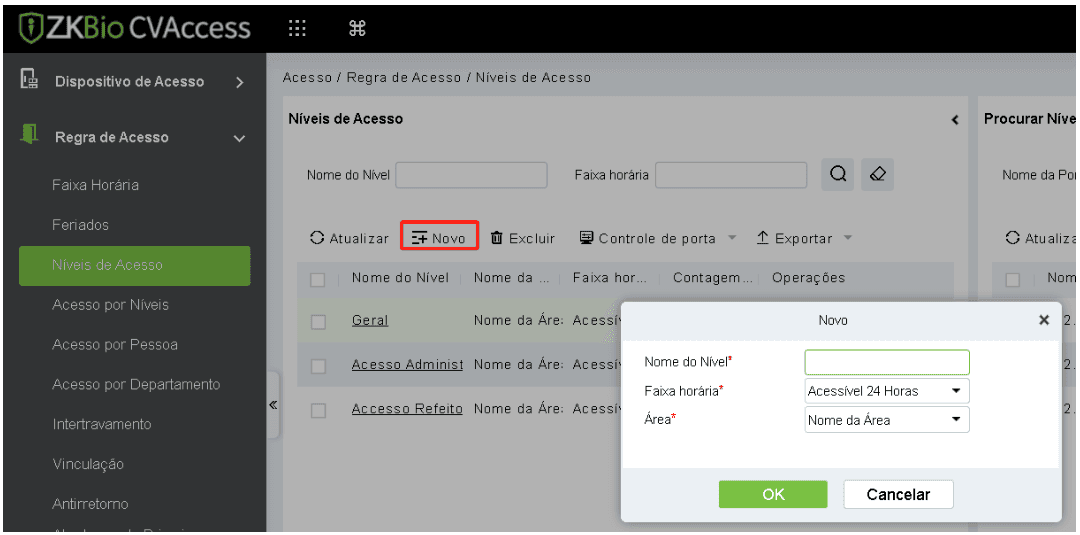Click the Operações column header
This screenshot has height=535, width=1080.
(x=809, y=278)
